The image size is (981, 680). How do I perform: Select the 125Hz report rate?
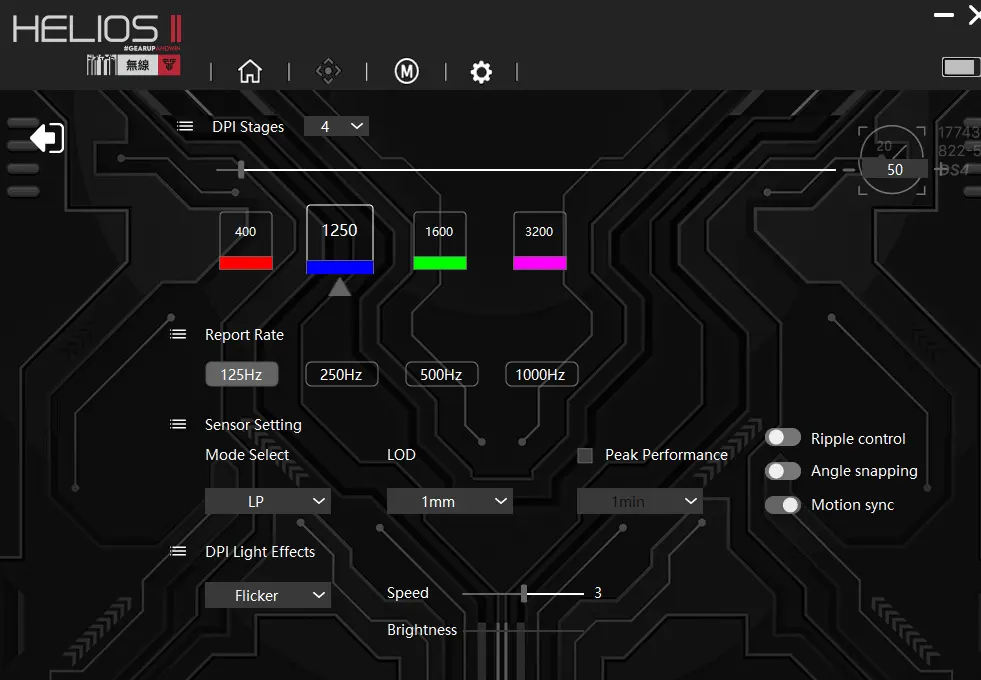(x=241, y=374)
